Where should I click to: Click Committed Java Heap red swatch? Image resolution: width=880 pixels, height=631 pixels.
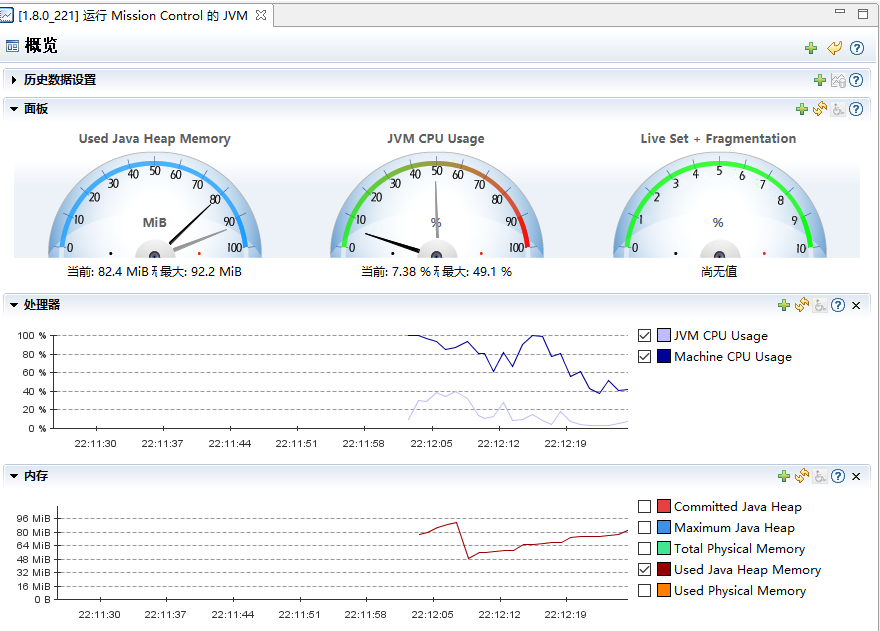point(664,506)
